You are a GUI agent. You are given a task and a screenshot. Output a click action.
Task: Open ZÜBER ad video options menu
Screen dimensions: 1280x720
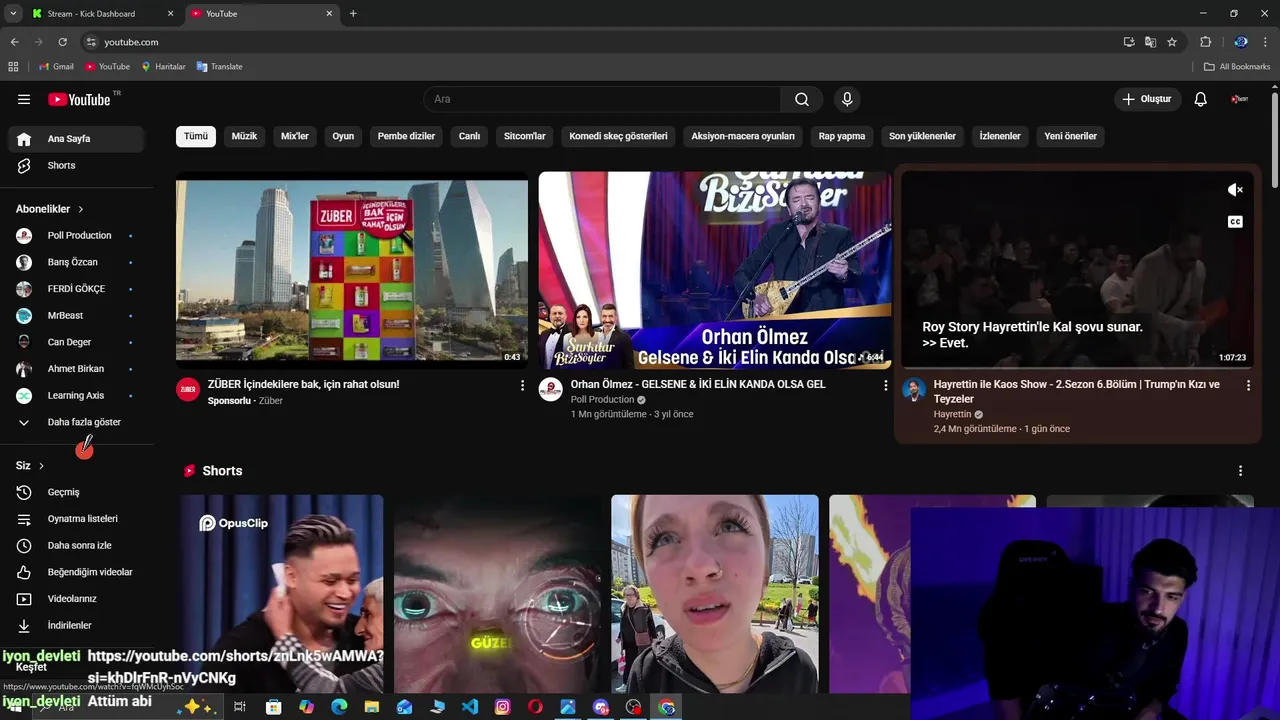(522, 385)
